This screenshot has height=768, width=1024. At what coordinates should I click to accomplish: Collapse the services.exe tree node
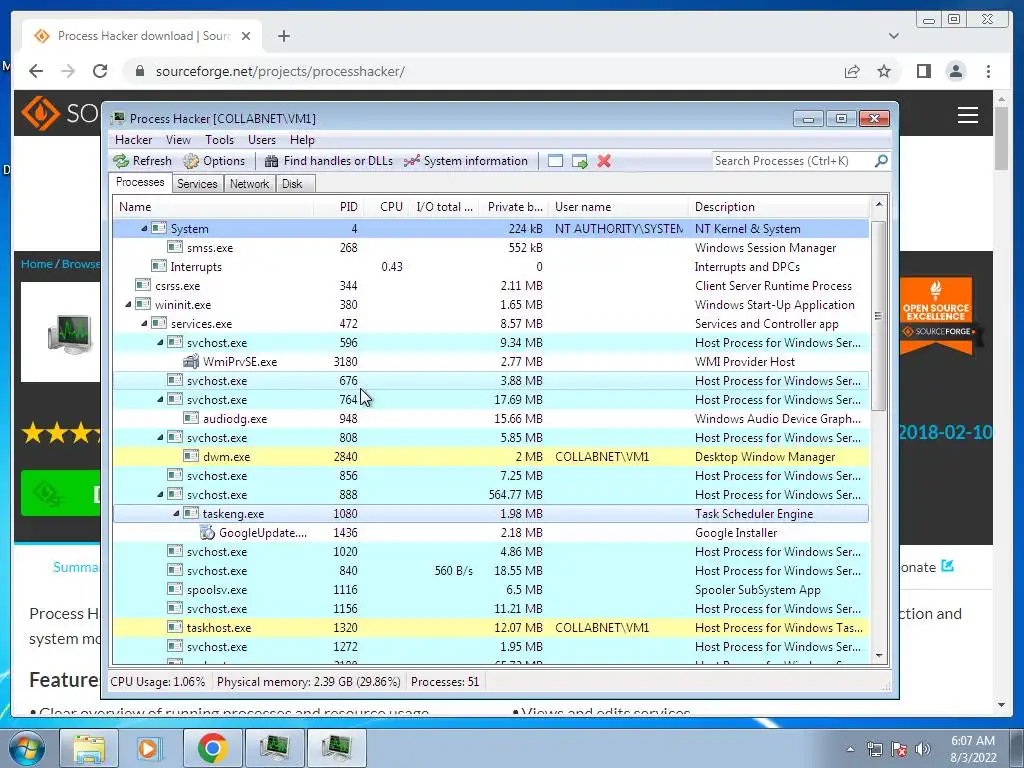[144, 324]
